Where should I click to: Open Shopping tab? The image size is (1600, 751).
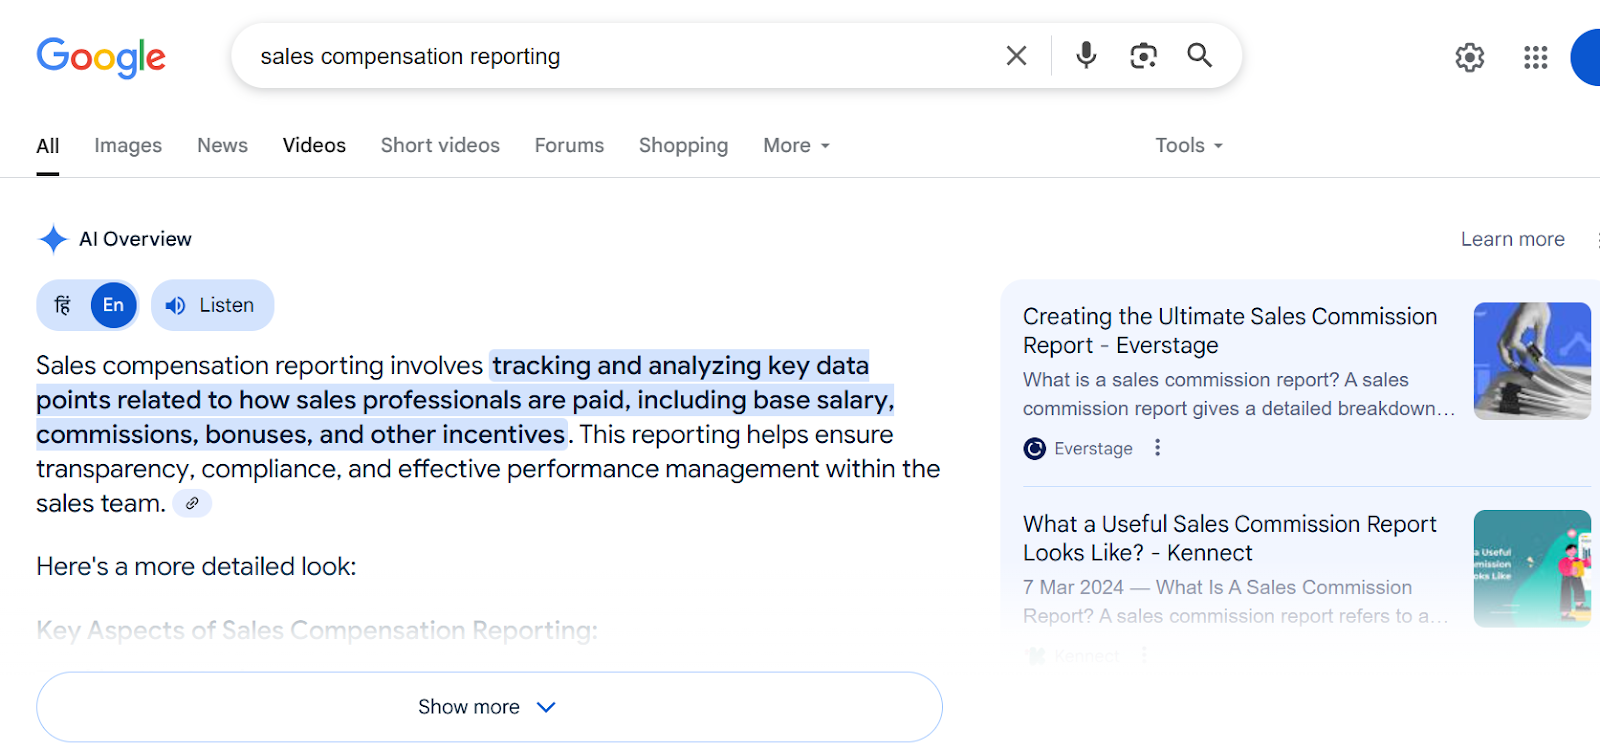[683, 146]
